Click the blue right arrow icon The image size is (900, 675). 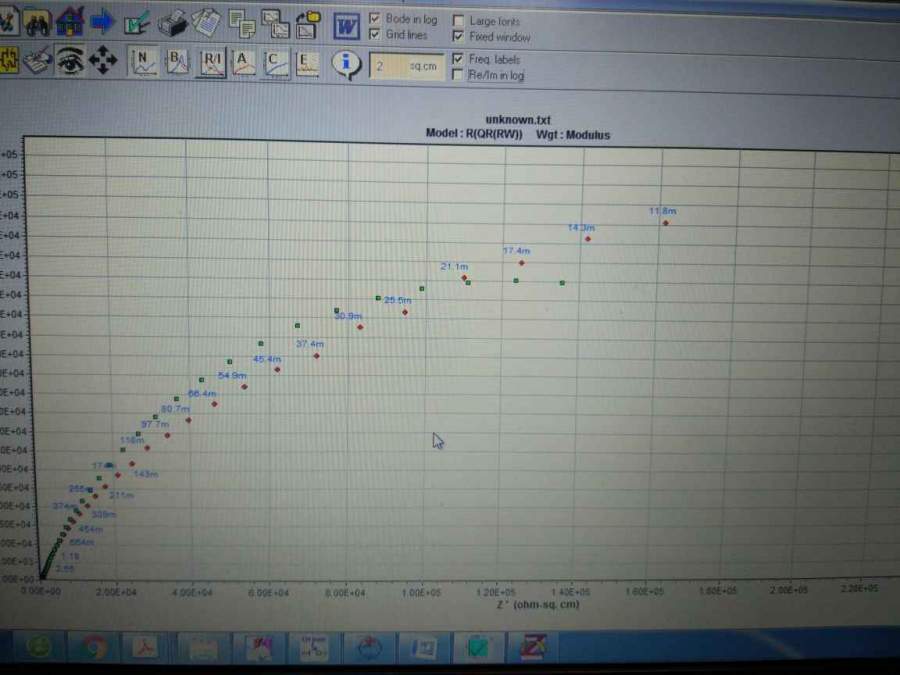tap(102, 22)
